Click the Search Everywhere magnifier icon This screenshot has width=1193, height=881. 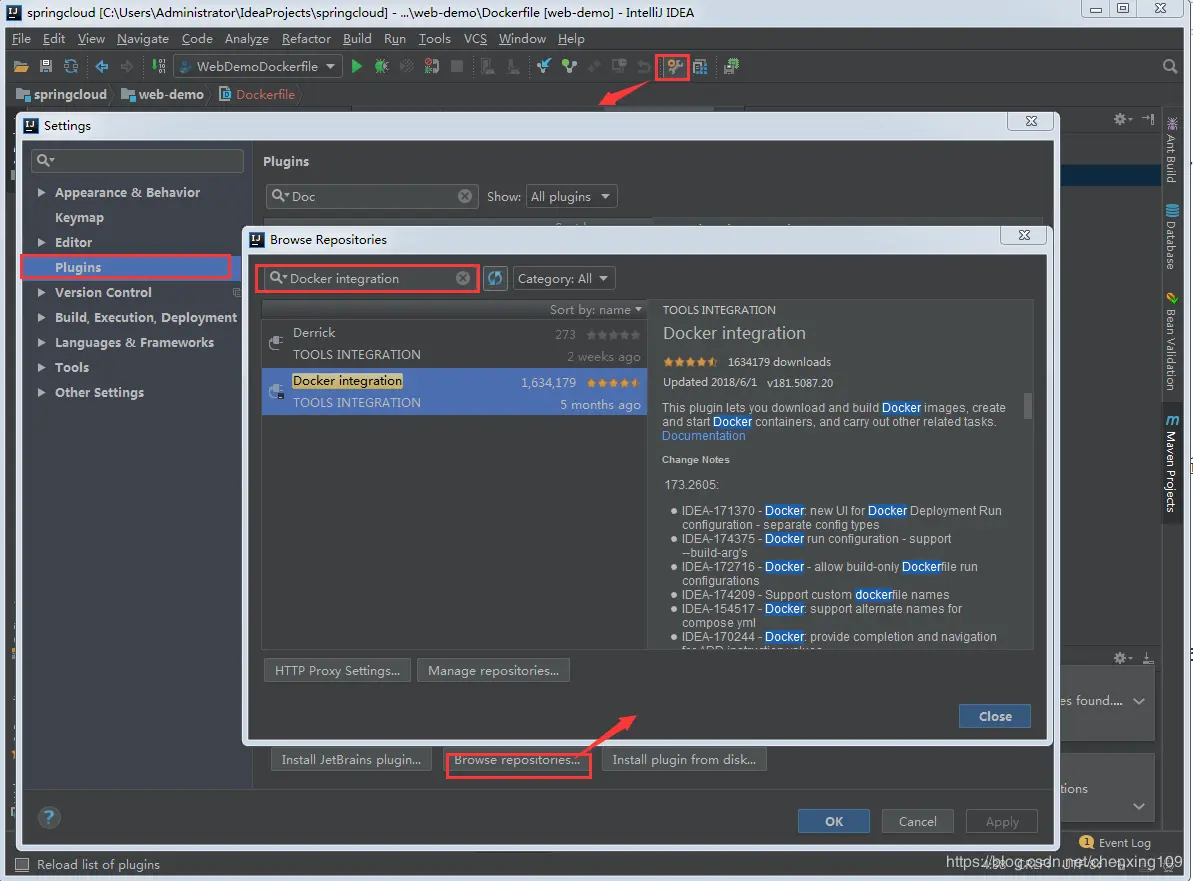[1170, 67]
